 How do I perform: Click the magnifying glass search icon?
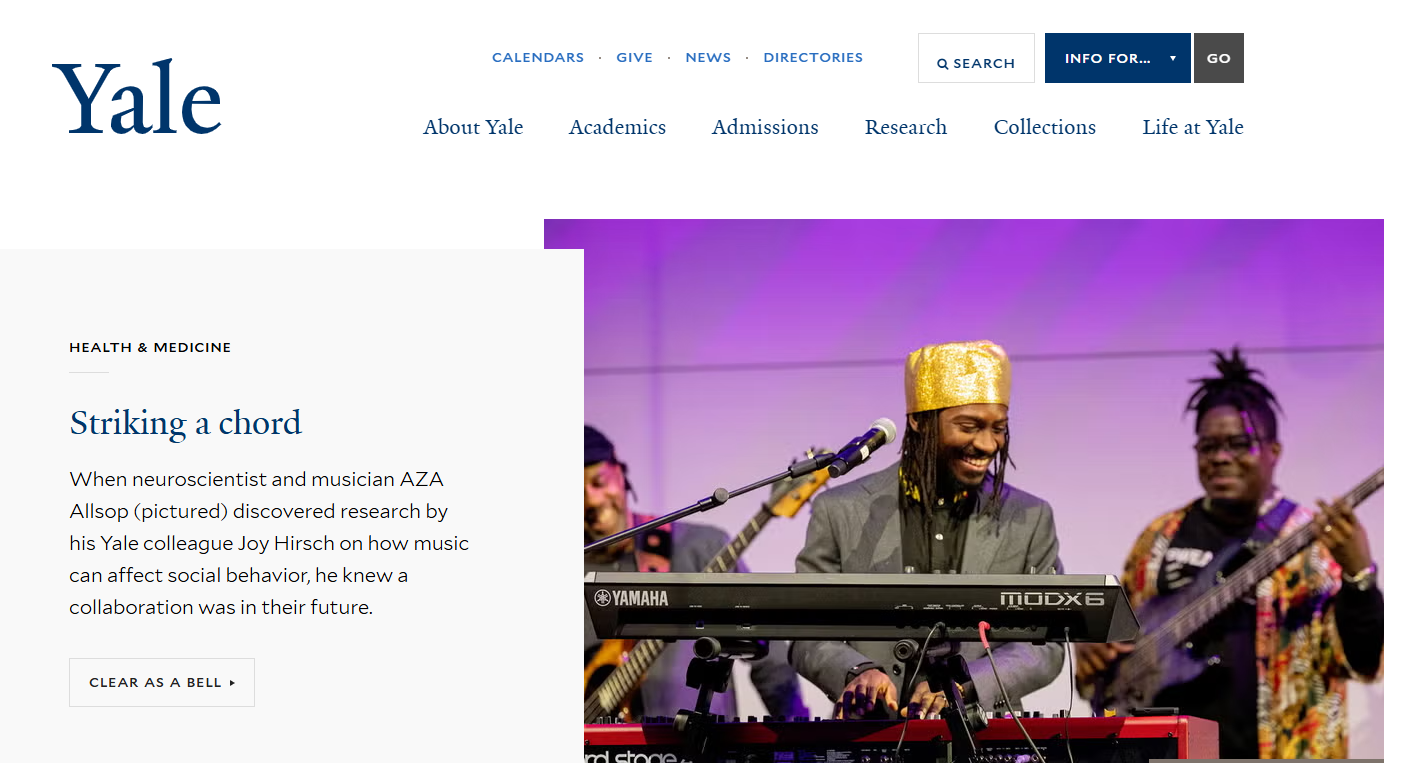point(942,64)
